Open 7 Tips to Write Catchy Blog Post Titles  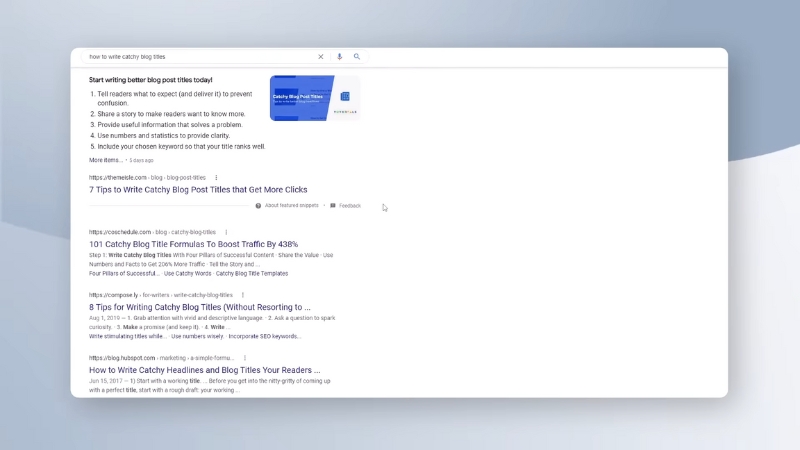[198, 190]
